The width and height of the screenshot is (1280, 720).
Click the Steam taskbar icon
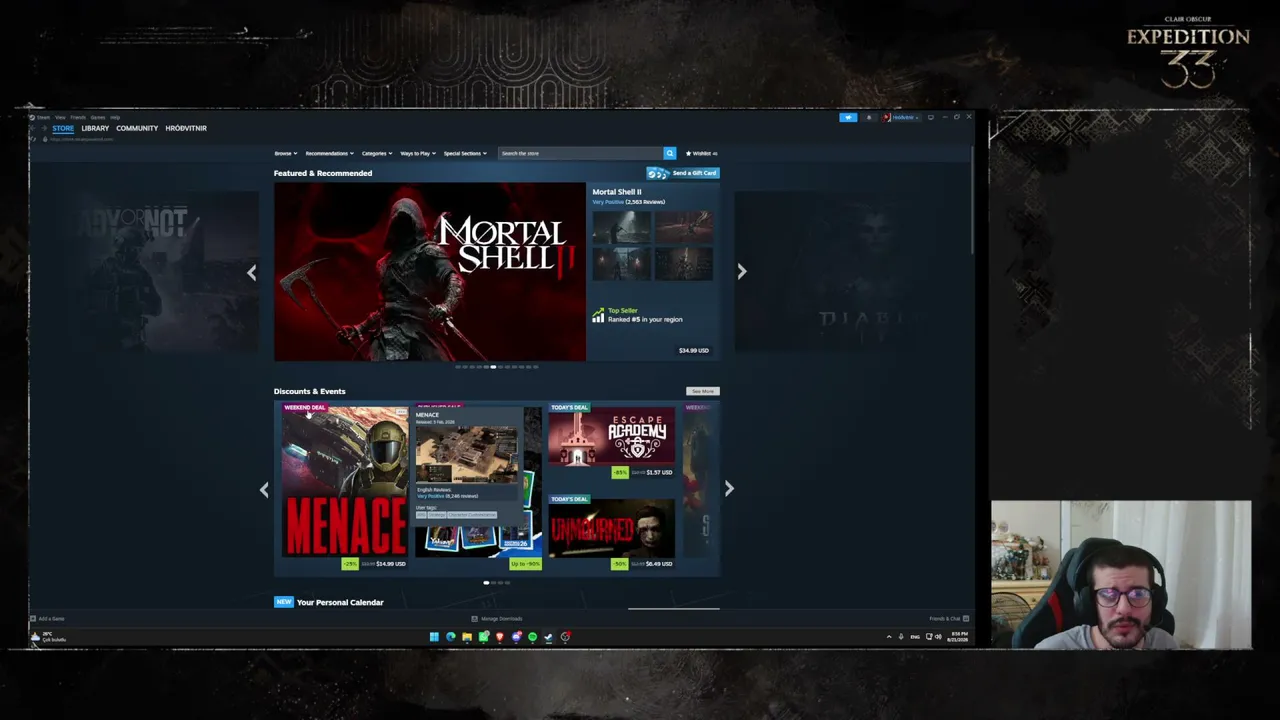(x=548, y=637)
